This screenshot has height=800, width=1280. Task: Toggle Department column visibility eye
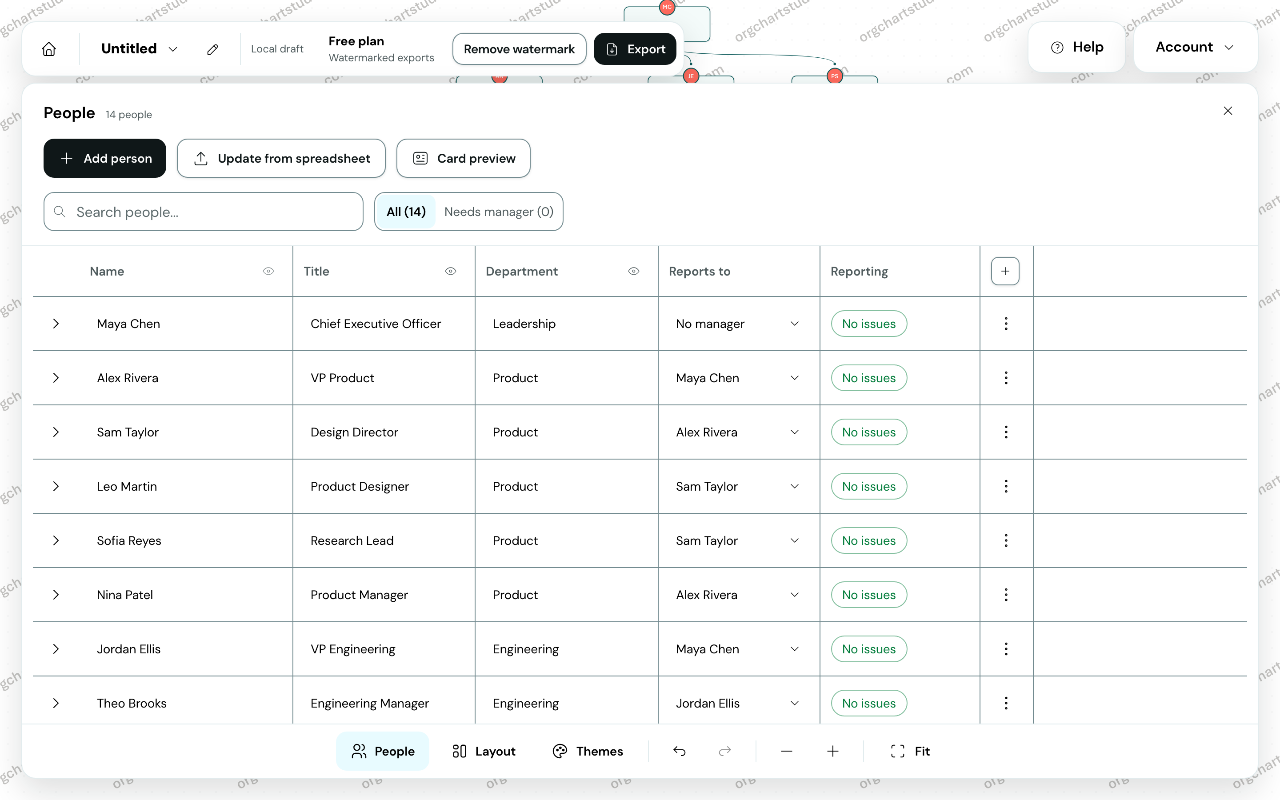633,271
